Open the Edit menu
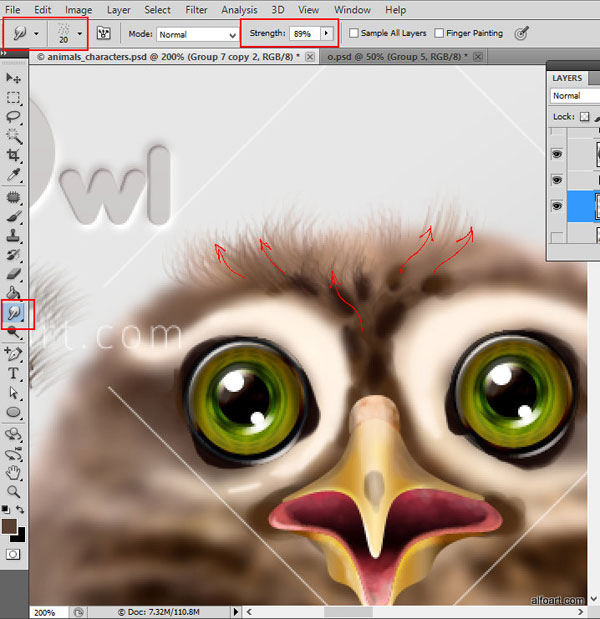Viewport: 600px width, 619px height. click(43, 10)
